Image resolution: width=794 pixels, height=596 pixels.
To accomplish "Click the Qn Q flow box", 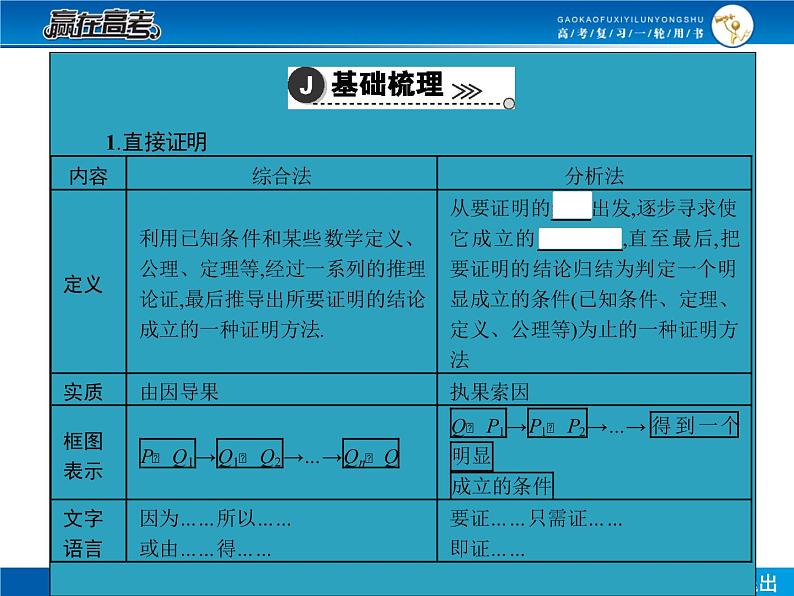I will click(371, 453).
